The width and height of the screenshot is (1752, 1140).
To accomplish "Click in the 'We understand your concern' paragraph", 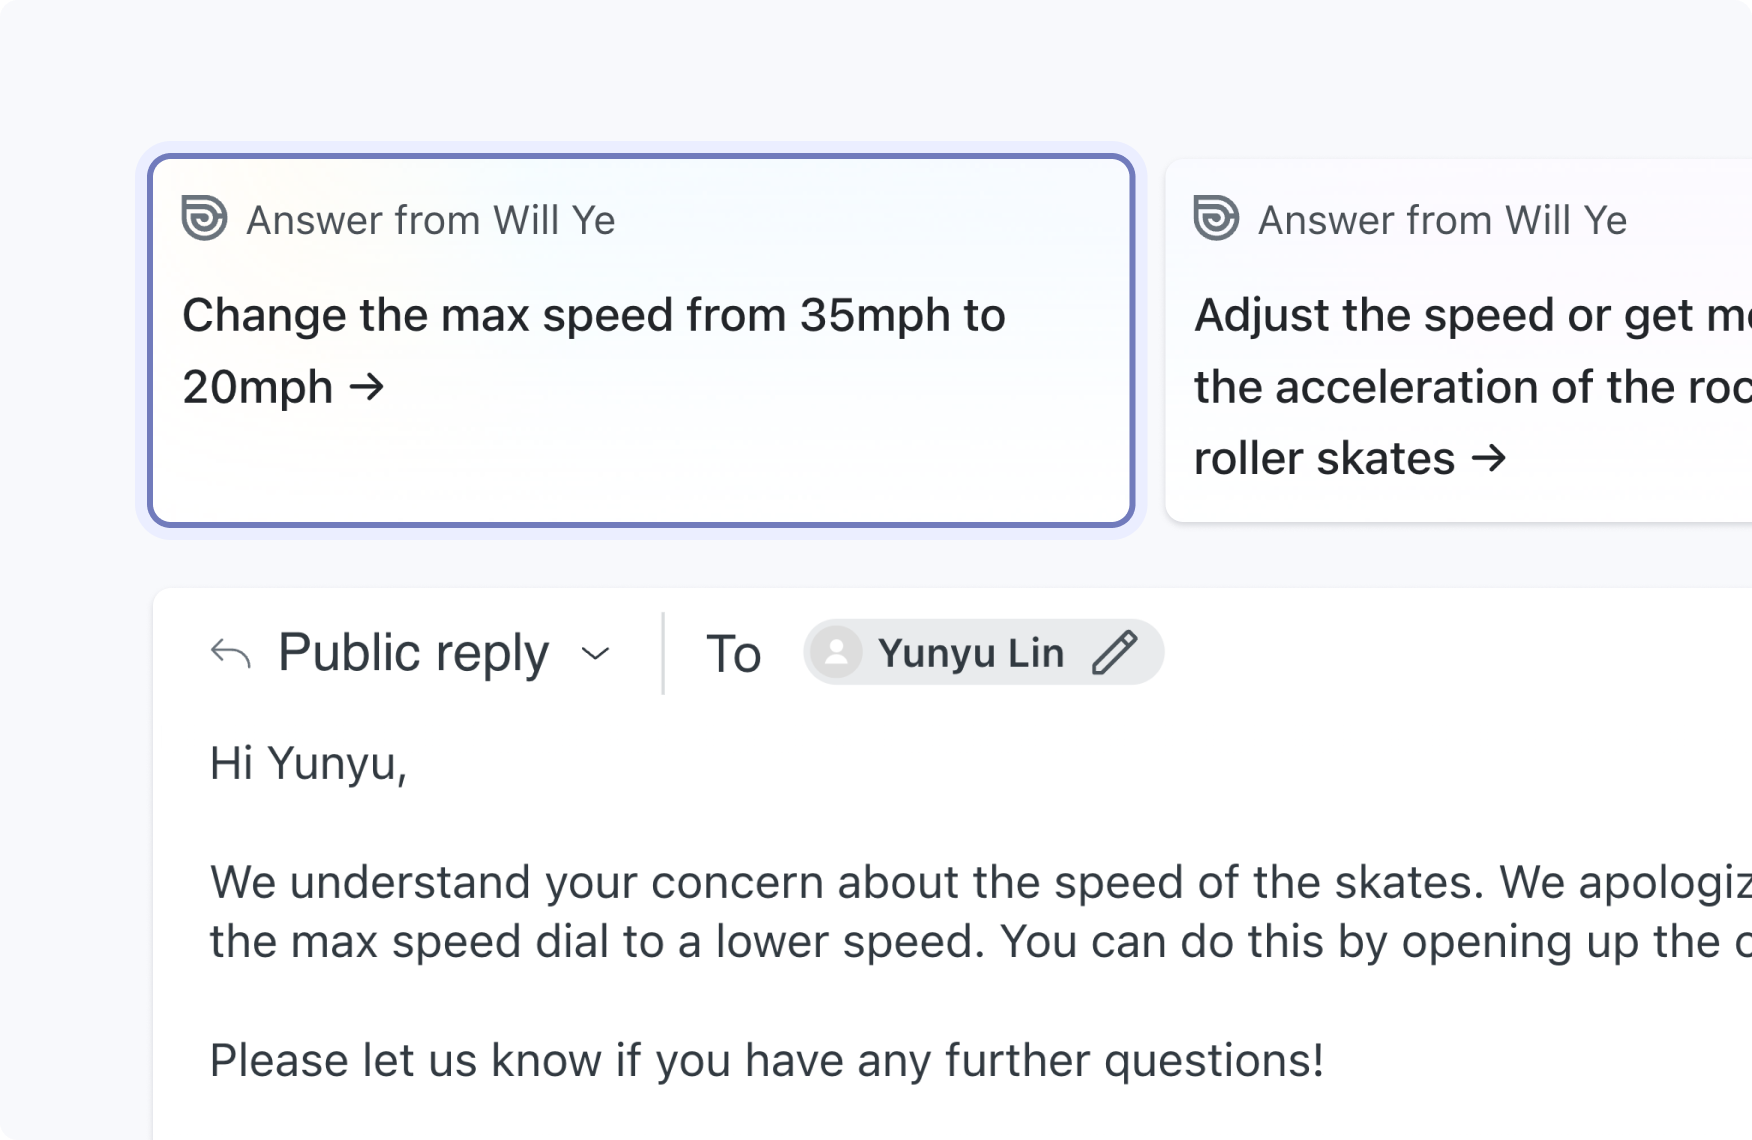I will coord(980,882).
